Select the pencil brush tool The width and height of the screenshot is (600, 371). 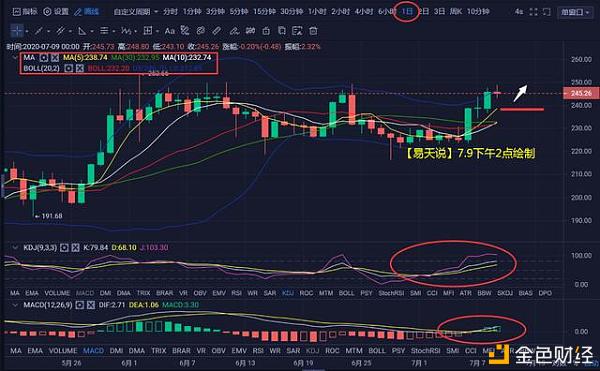click(234, 31)
